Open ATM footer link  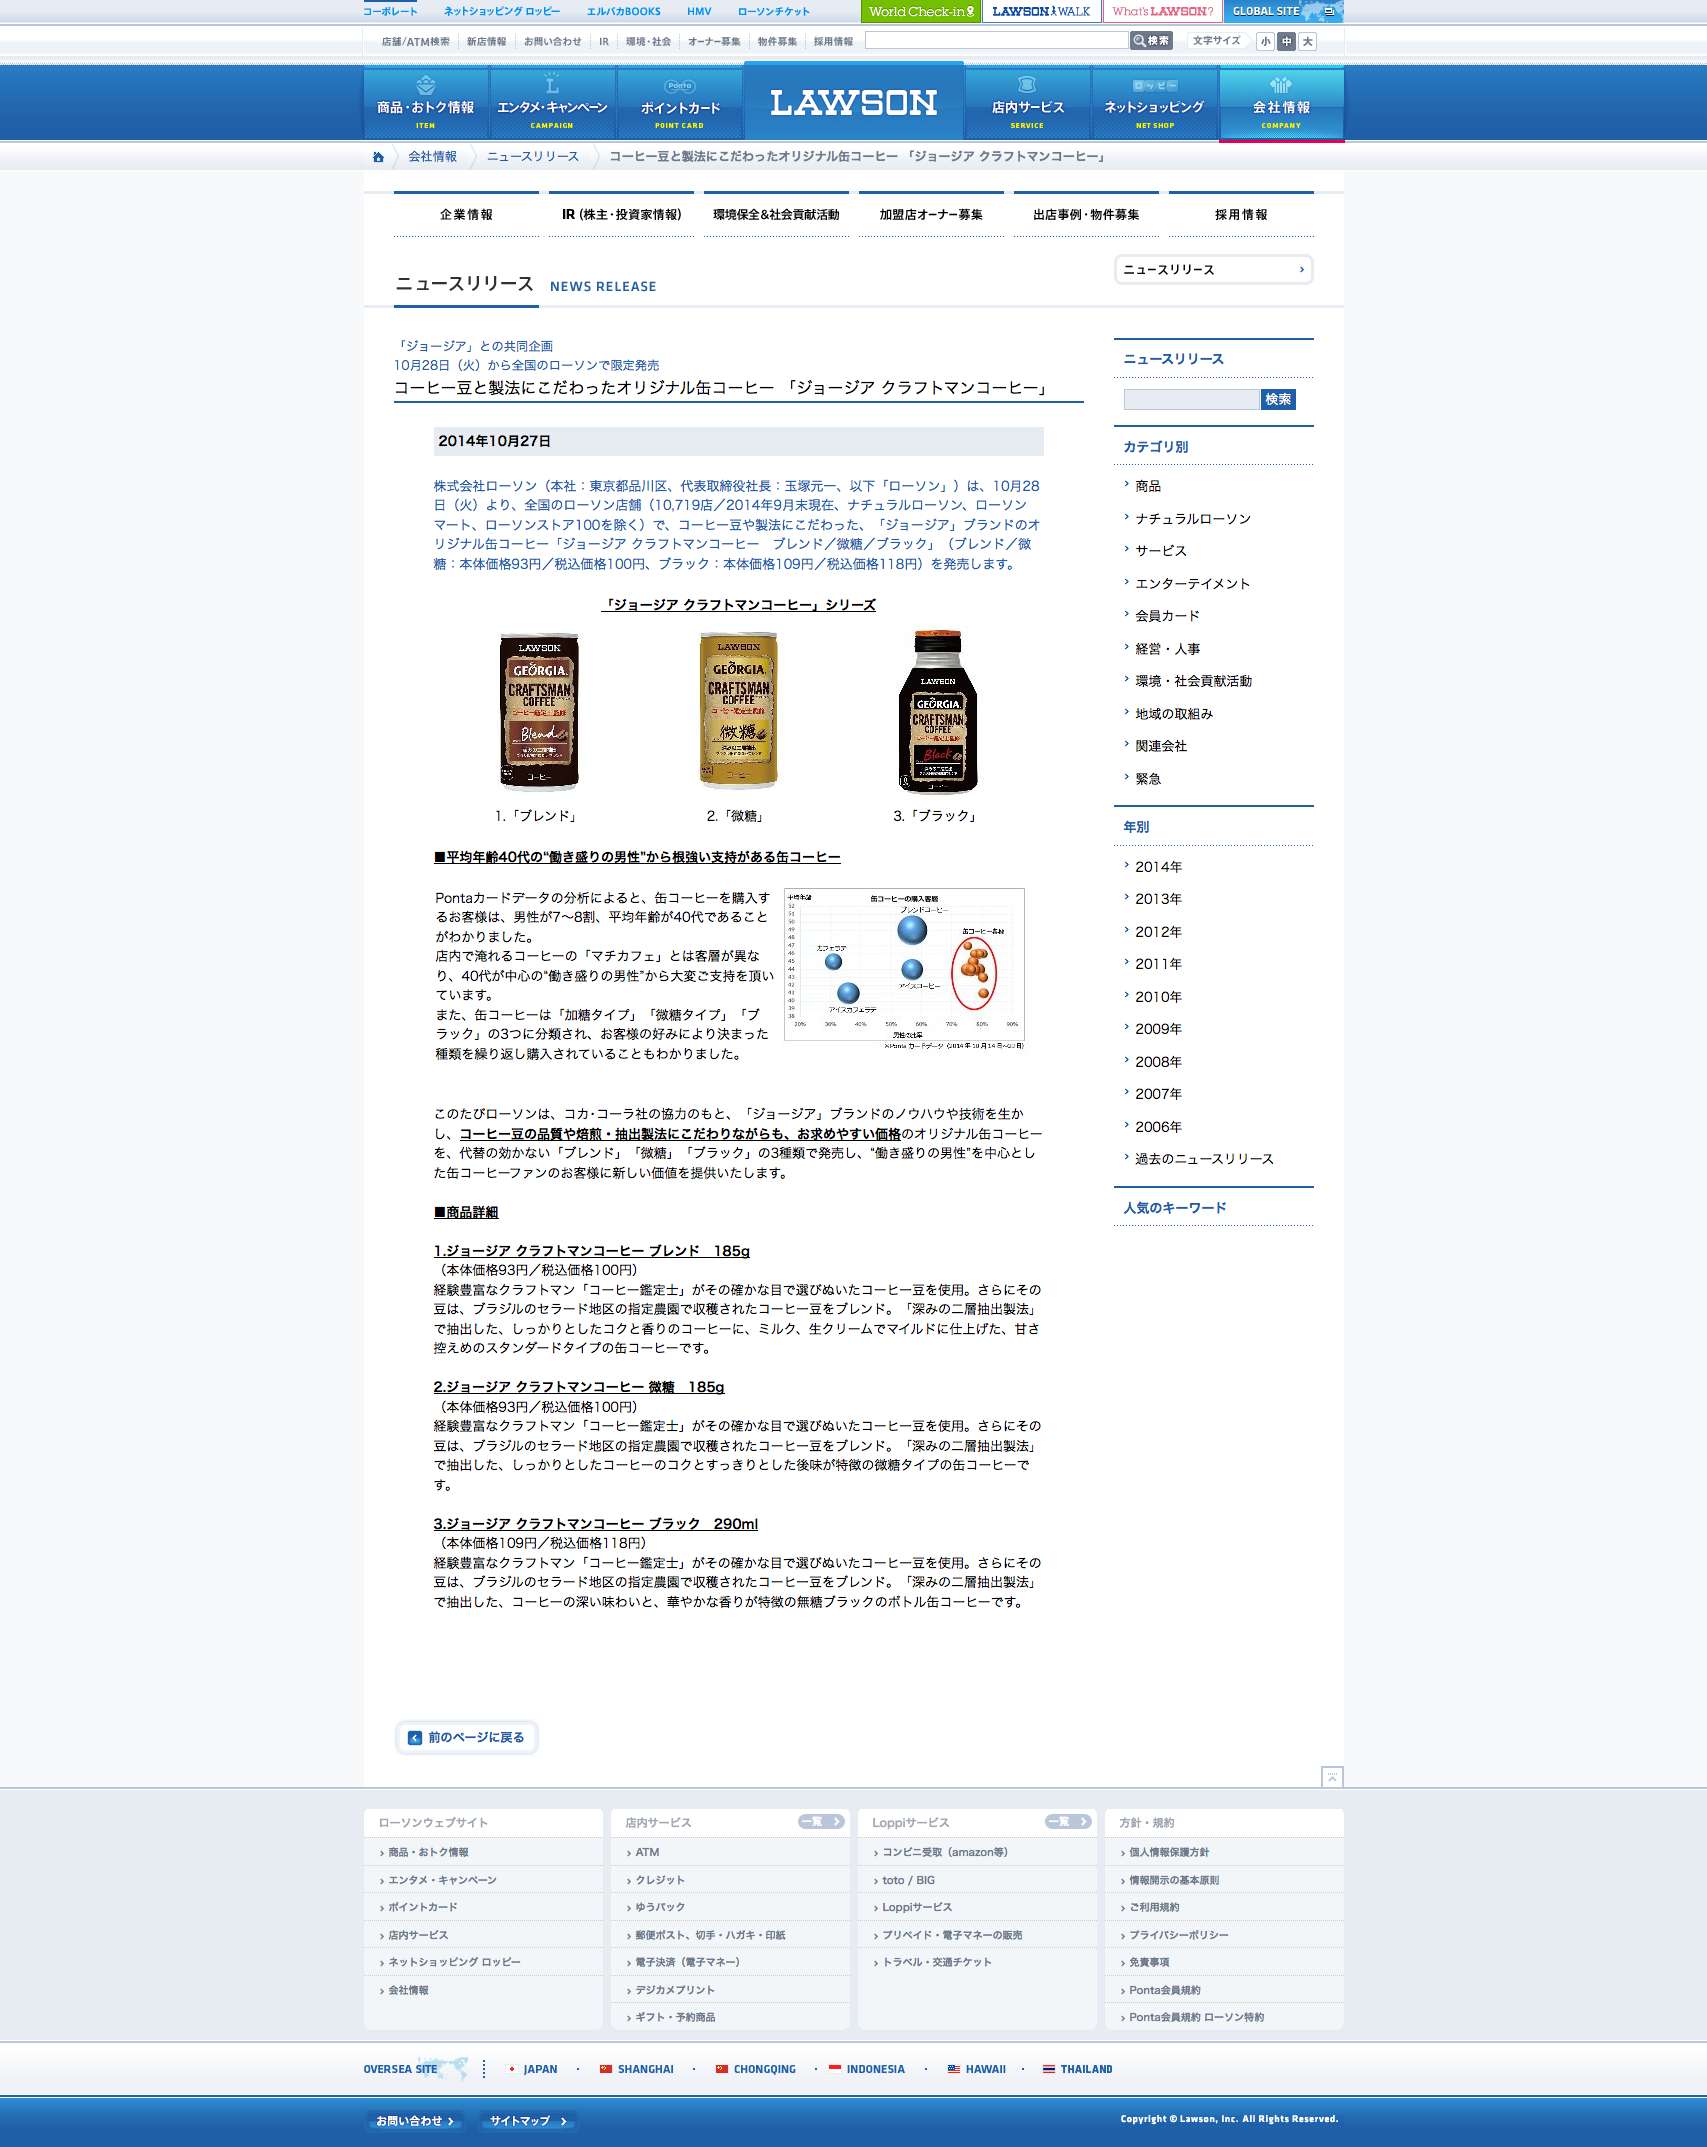(x=647, y=1853)
